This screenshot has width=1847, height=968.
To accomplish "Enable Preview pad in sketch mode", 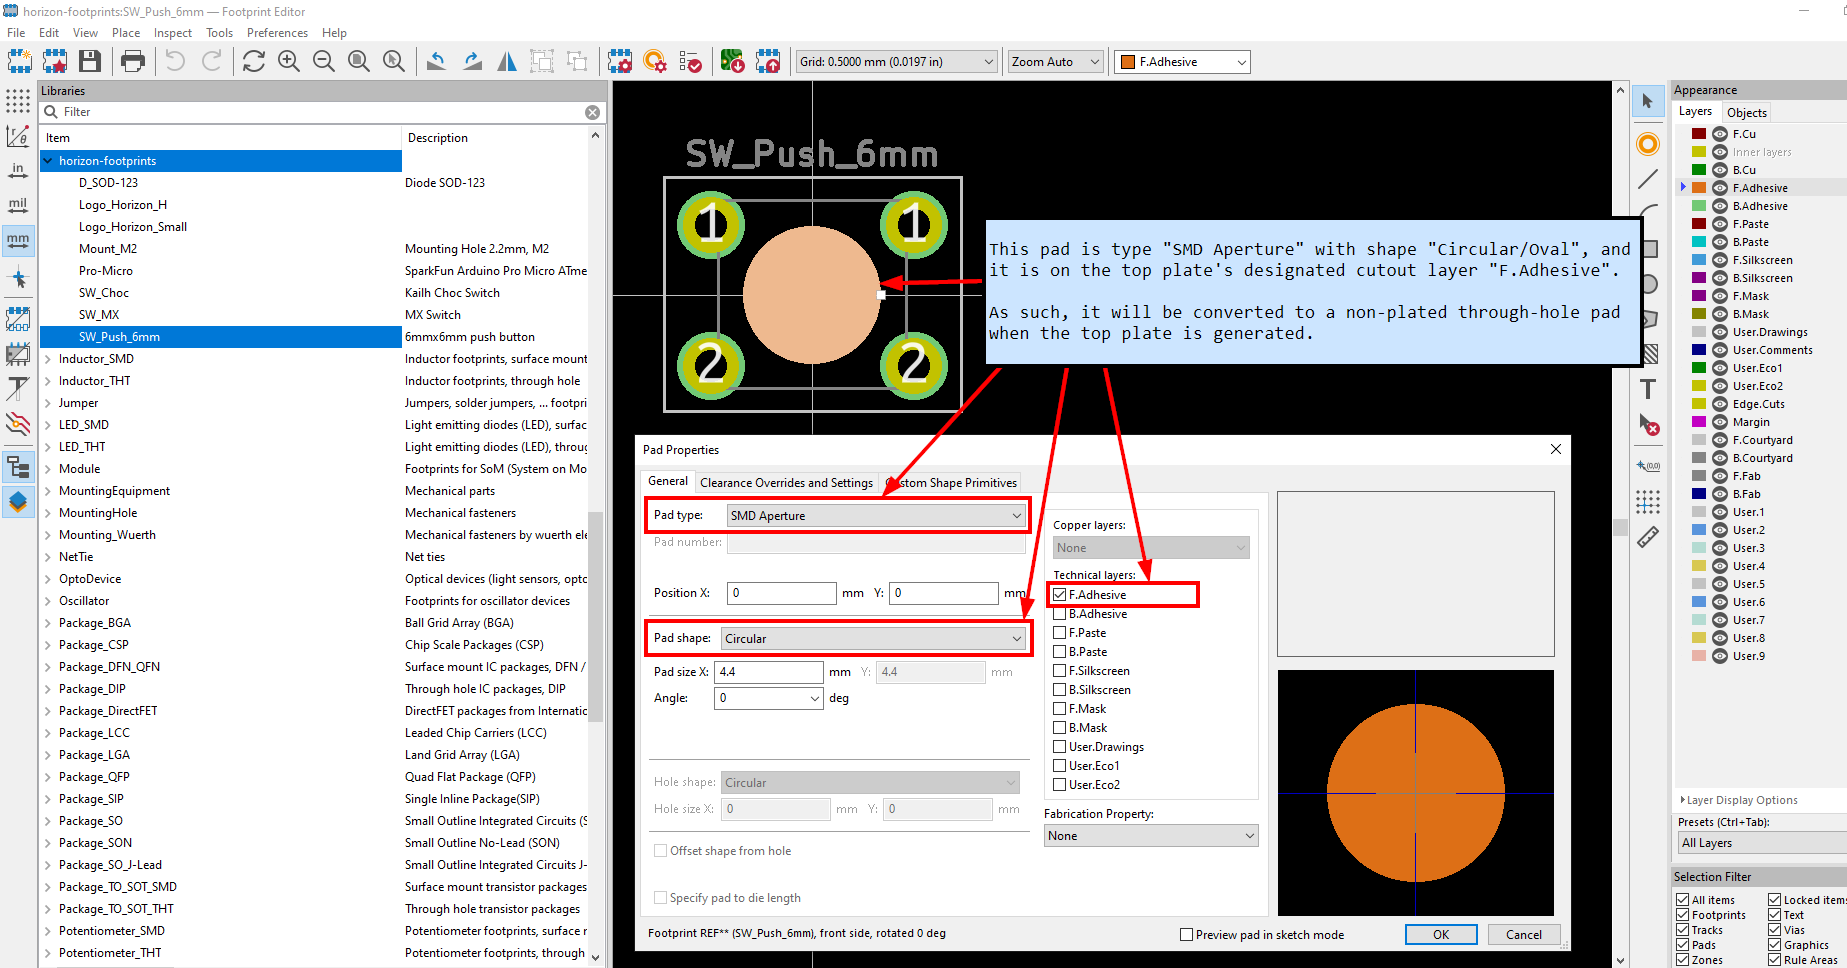I will pyautogui.click(x=1187, y=935).
